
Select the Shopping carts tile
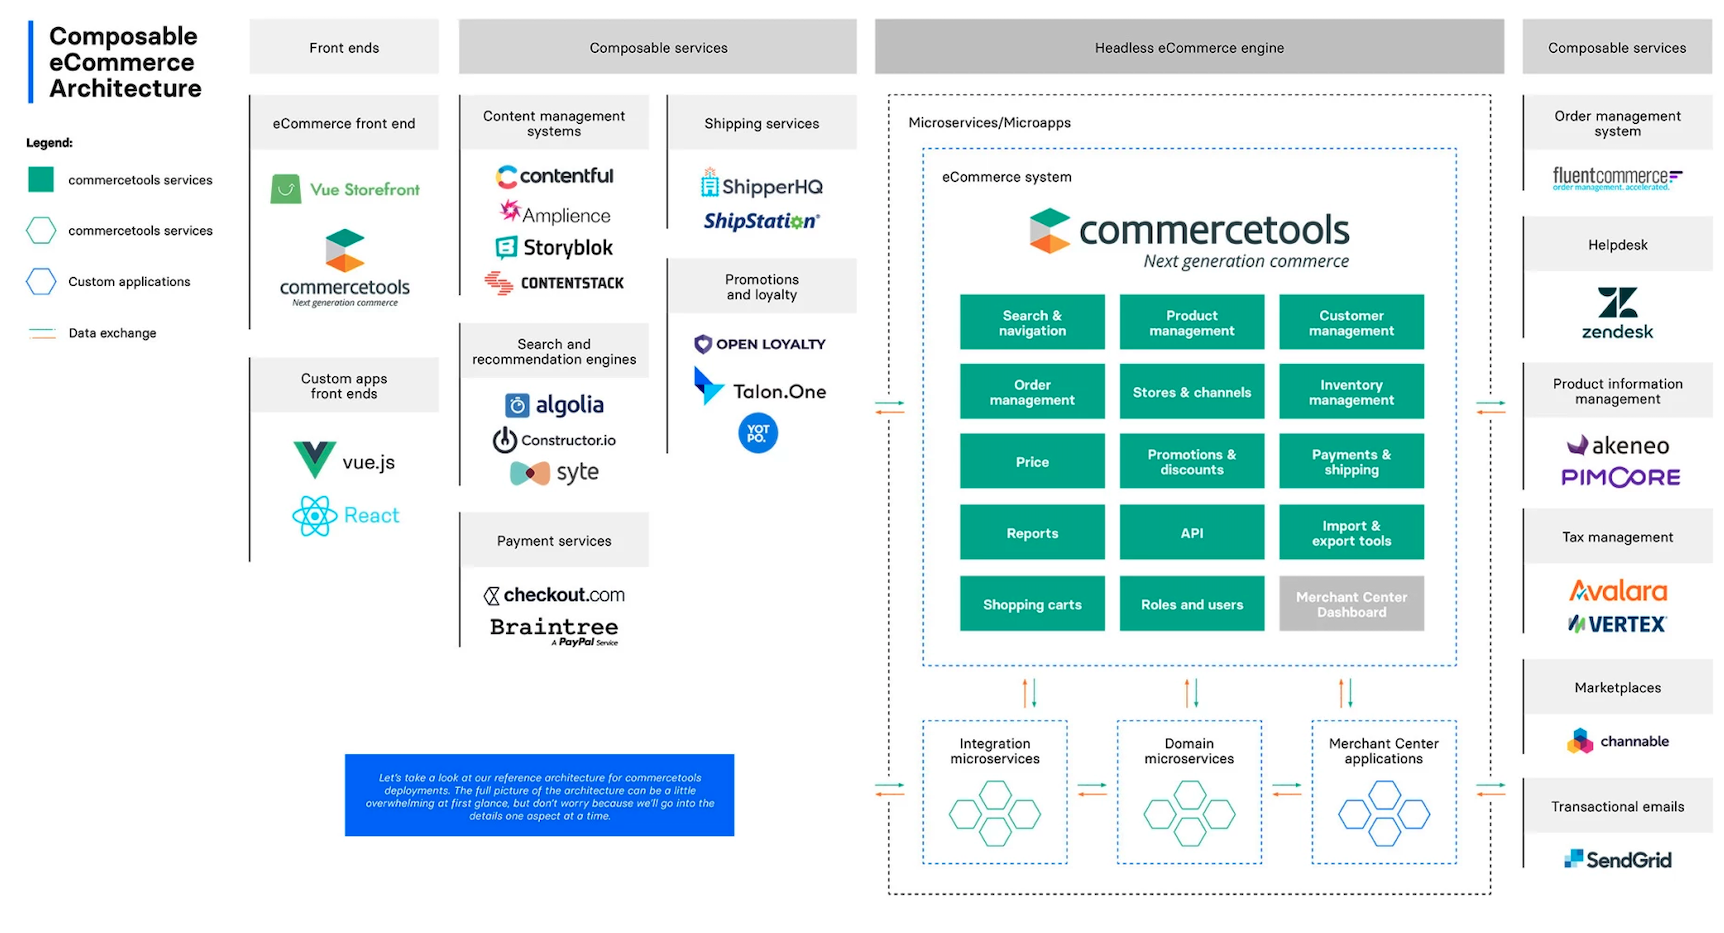pos(1032,604)
